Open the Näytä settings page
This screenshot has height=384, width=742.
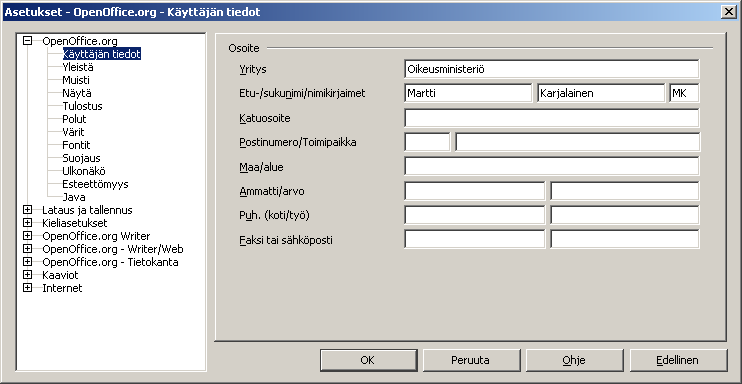coord(77,93)
